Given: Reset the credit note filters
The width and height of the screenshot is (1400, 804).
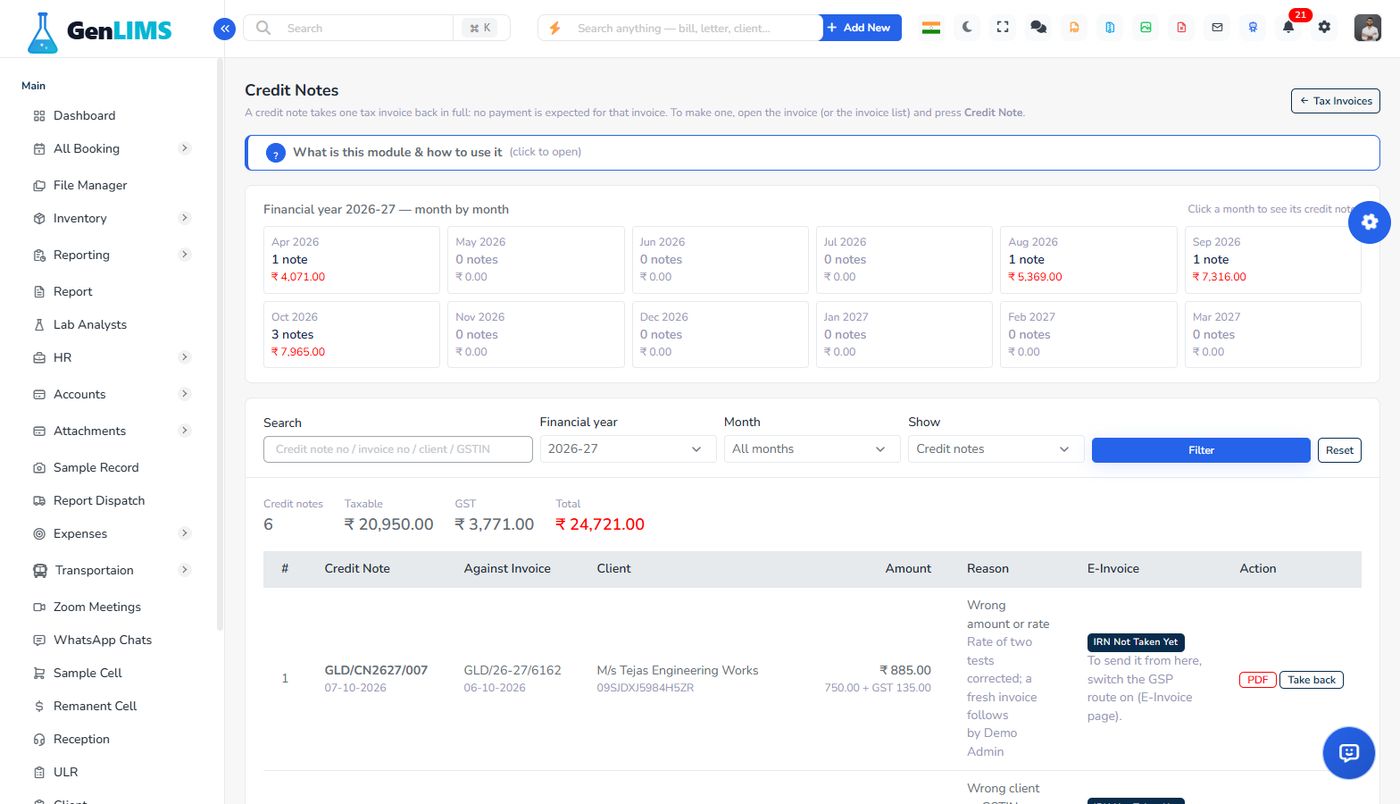Looking at the screenshot, I should tap(1340, 450).
